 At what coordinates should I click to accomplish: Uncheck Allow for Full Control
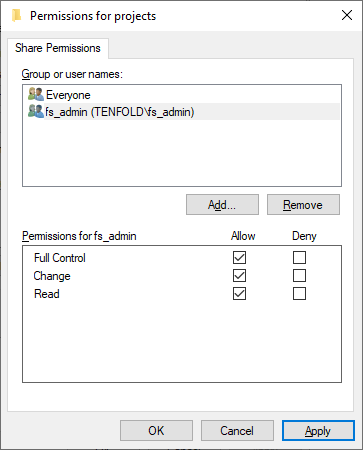[239, 258]
